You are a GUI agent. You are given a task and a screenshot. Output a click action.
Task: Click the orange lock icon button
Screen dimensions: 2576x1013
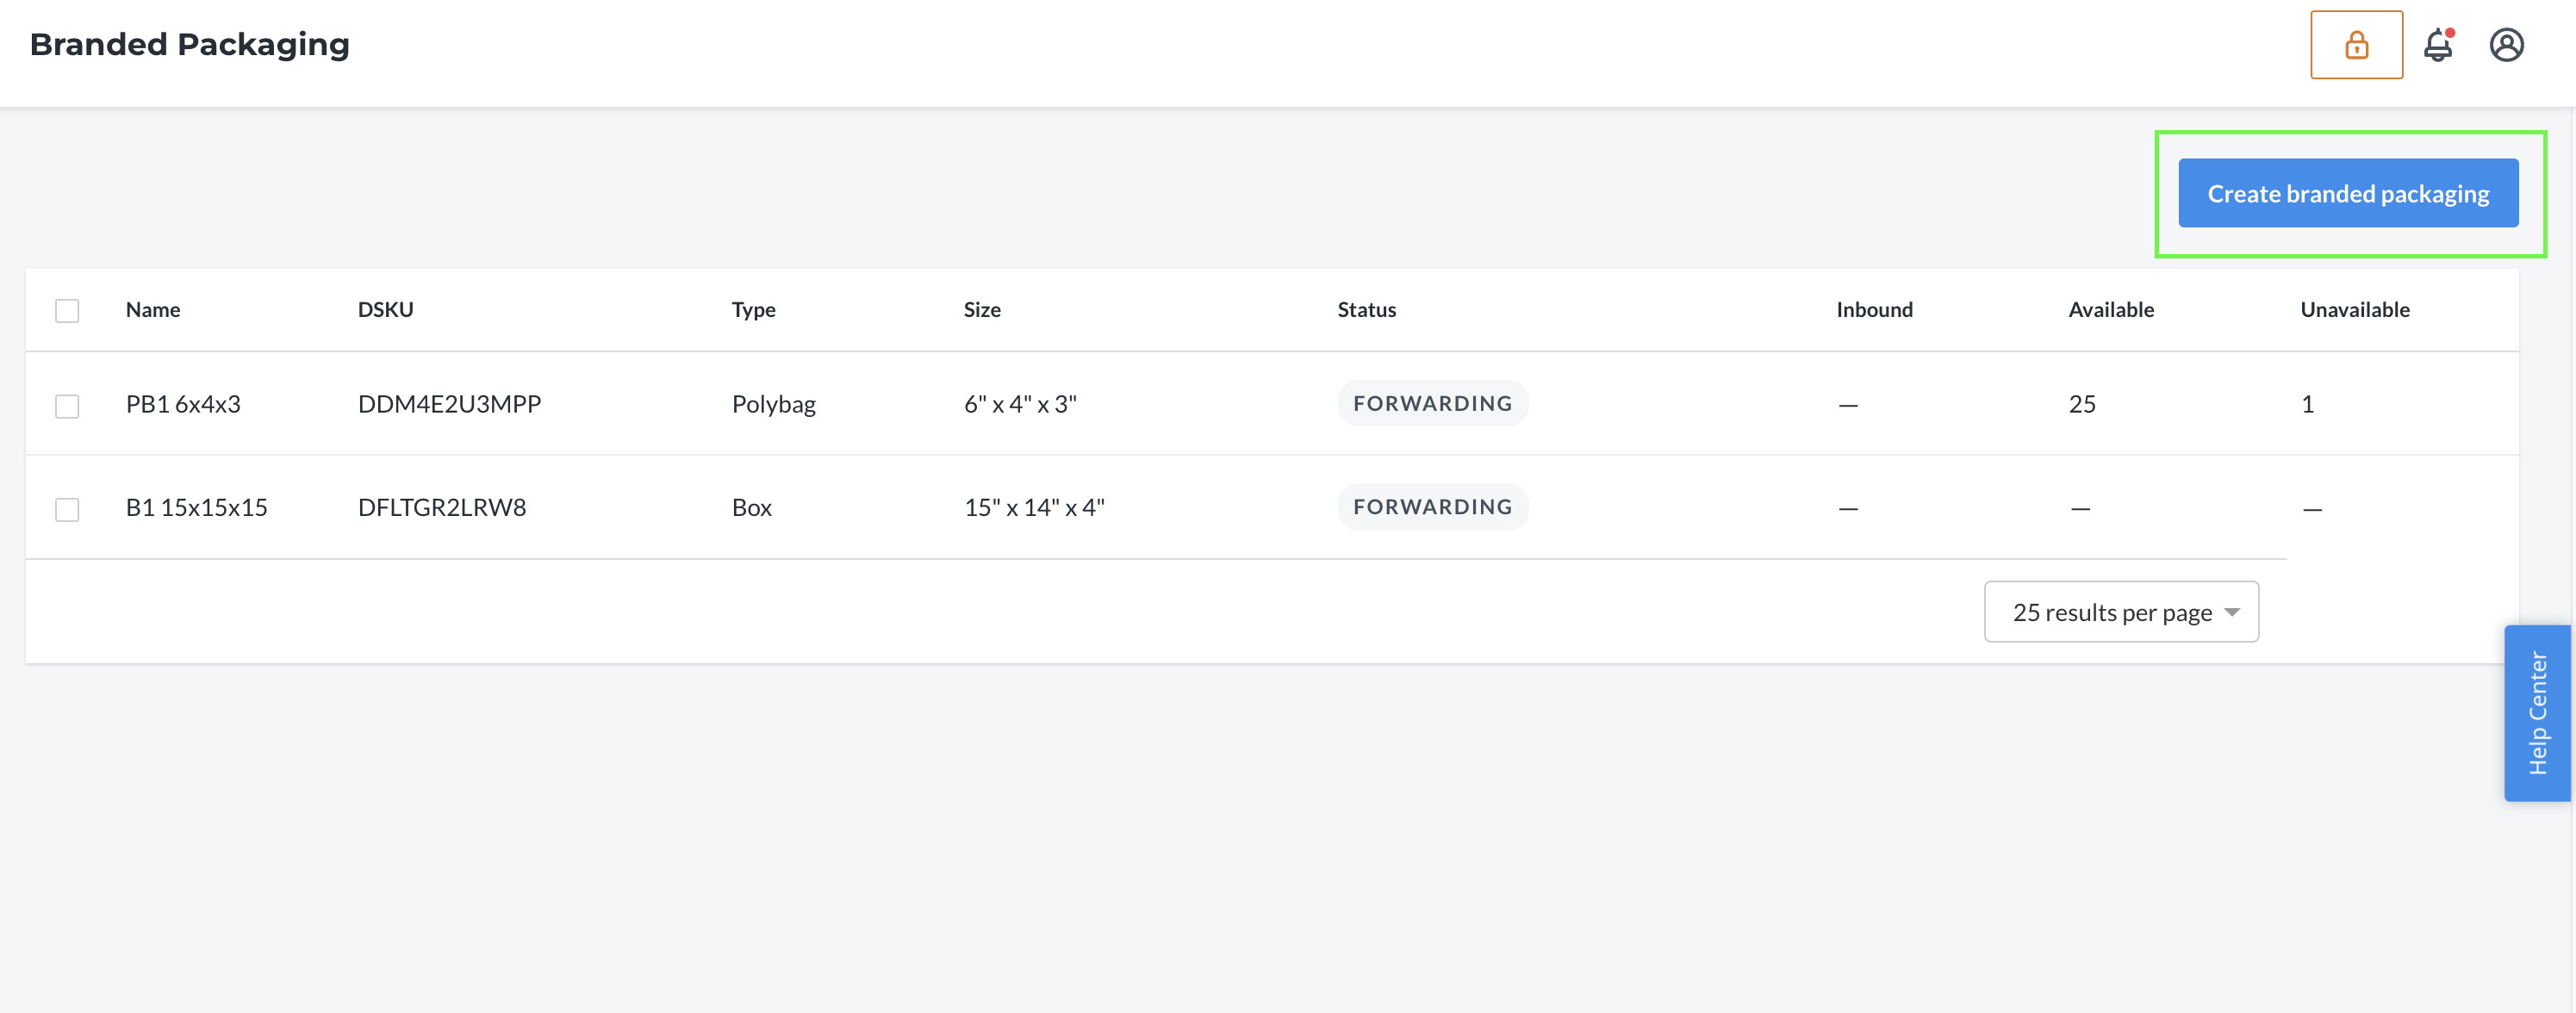pyautogui.click(x=2355, y=45)
